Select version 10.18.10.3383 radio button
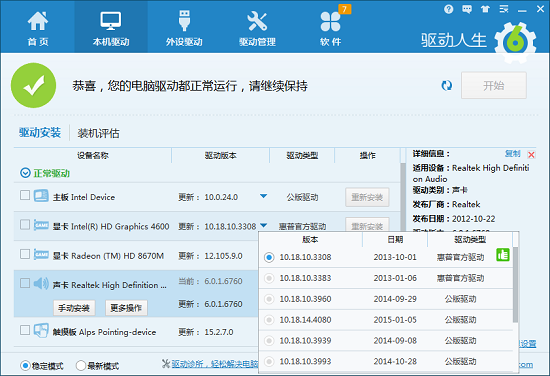This screenshot has width=550, height=376. [269, 278]
